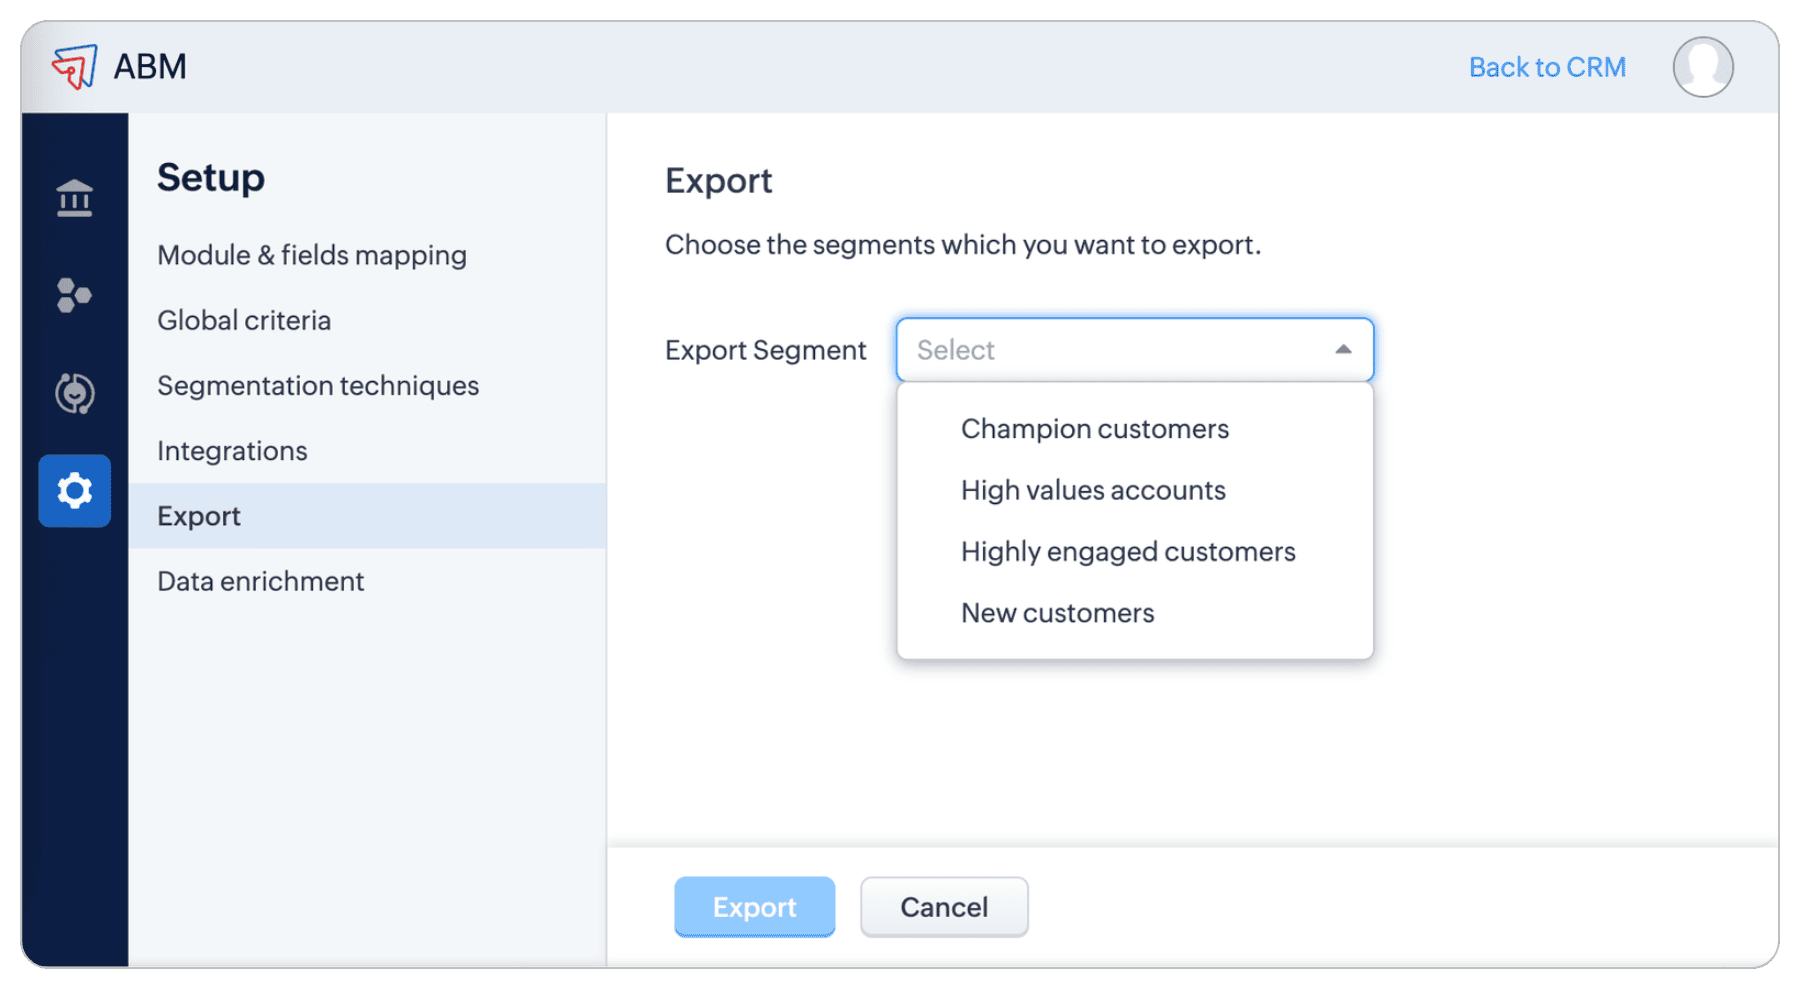Open Data enrichment settings
Image resolution: width=1800 pixels, height=989 pixels.
tap(261, 581)
